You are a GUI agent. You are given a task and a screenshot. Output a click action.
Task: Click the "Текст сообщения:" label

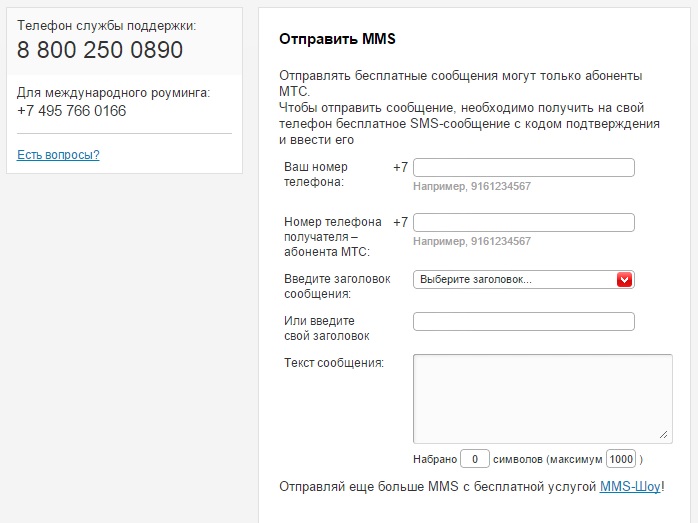click(x=334, y=362)
